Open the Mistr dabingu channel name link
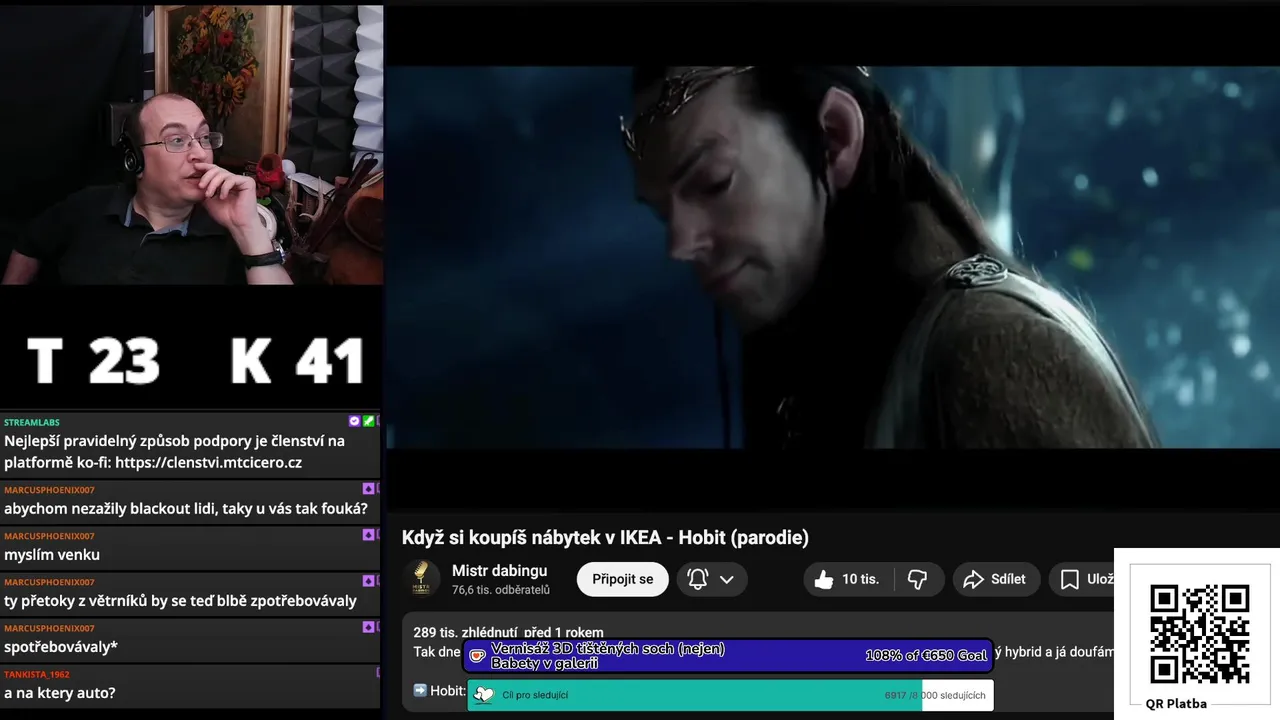Image resolution: width=1280 pixels, height=720 pixels. (x=499, y=570)
